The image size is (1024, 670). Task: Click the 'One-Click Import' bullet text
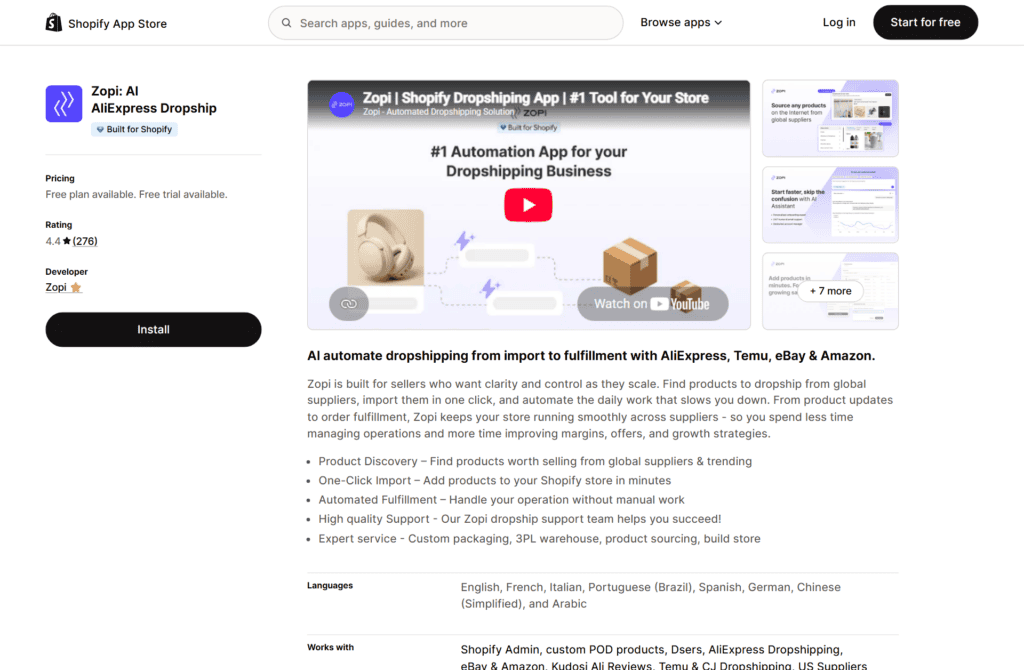pyautogui.click(x=494, y=481)
